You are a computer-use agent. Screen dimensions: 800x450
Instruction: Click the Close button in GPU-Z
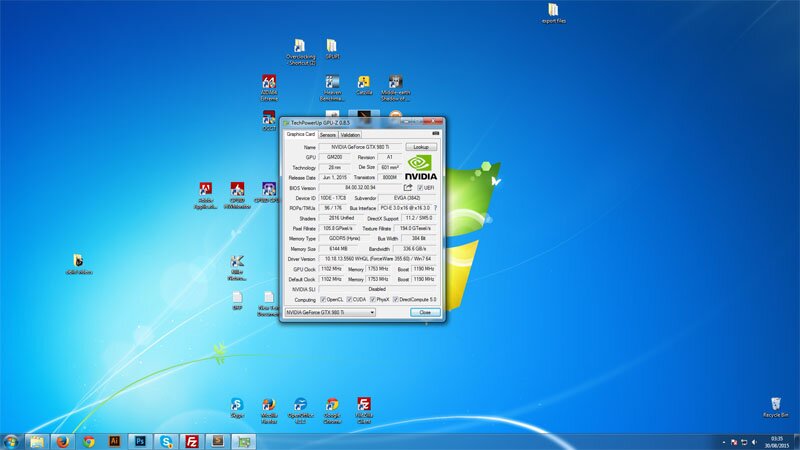[x=425, y=312]
